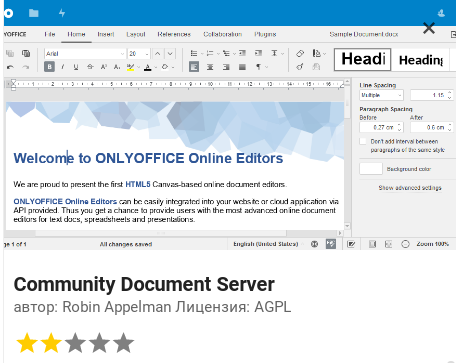Viewport: 456px width, 363px height.
Task: Click the clear style eraser icon
Action: (300, 53)
